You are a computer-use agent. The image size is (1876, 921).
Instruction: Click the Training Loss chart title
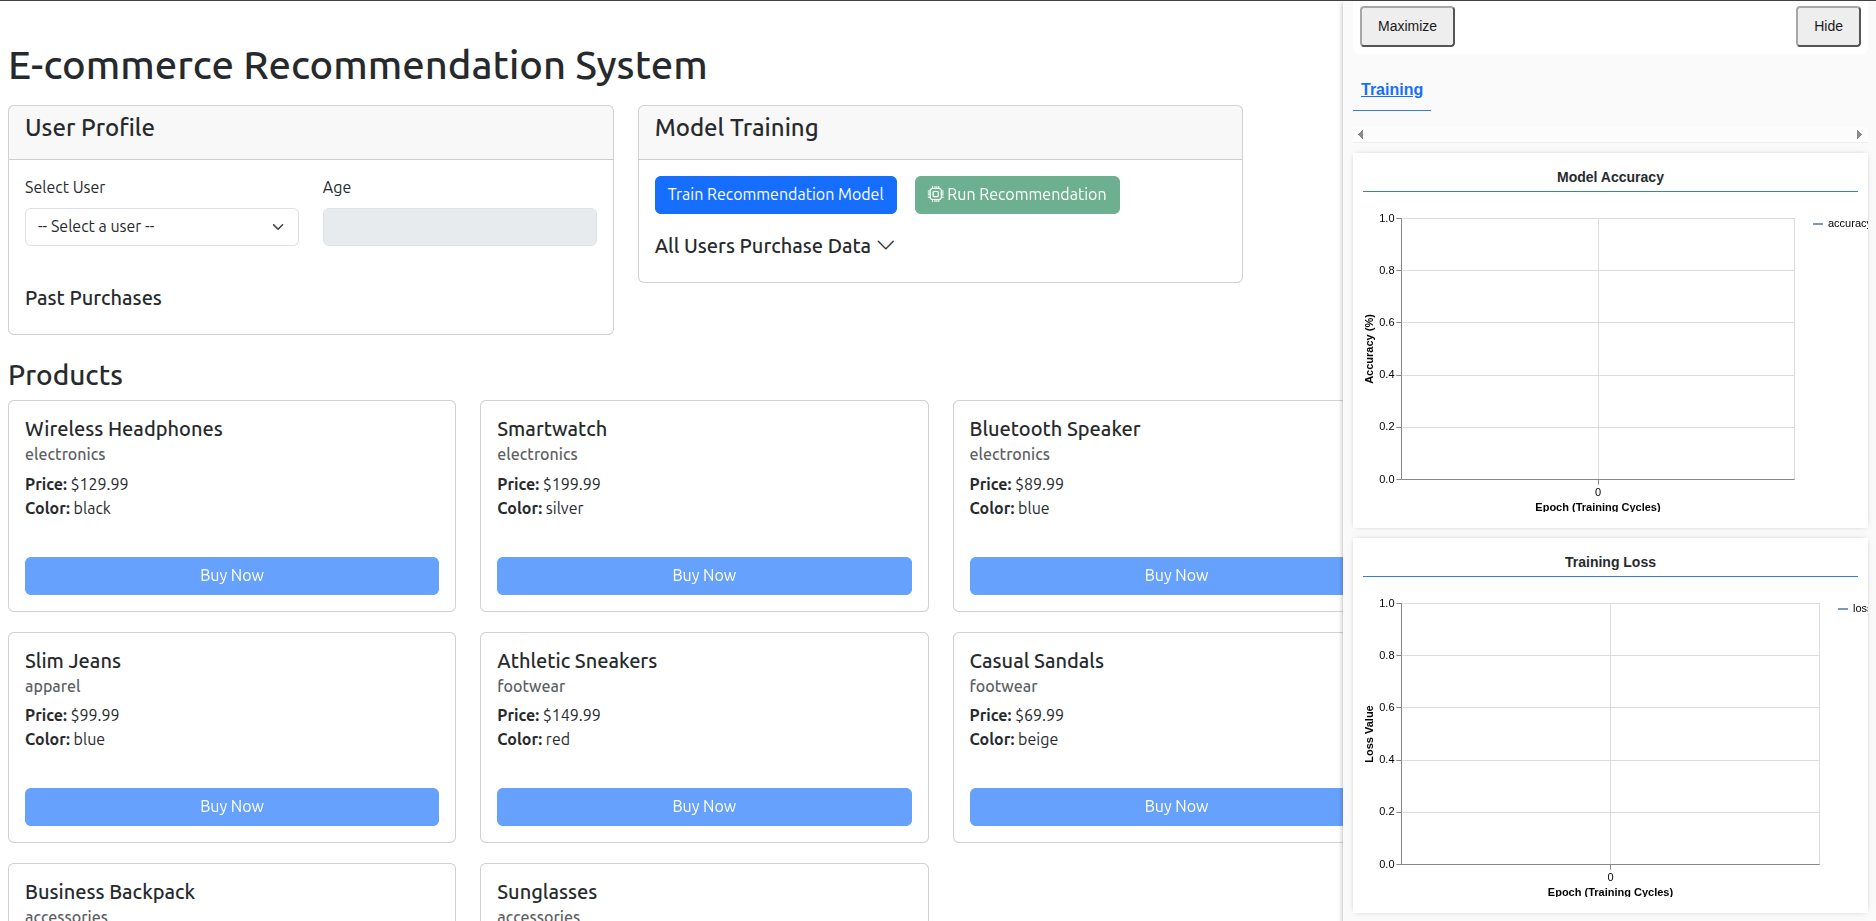(1610, 562)
